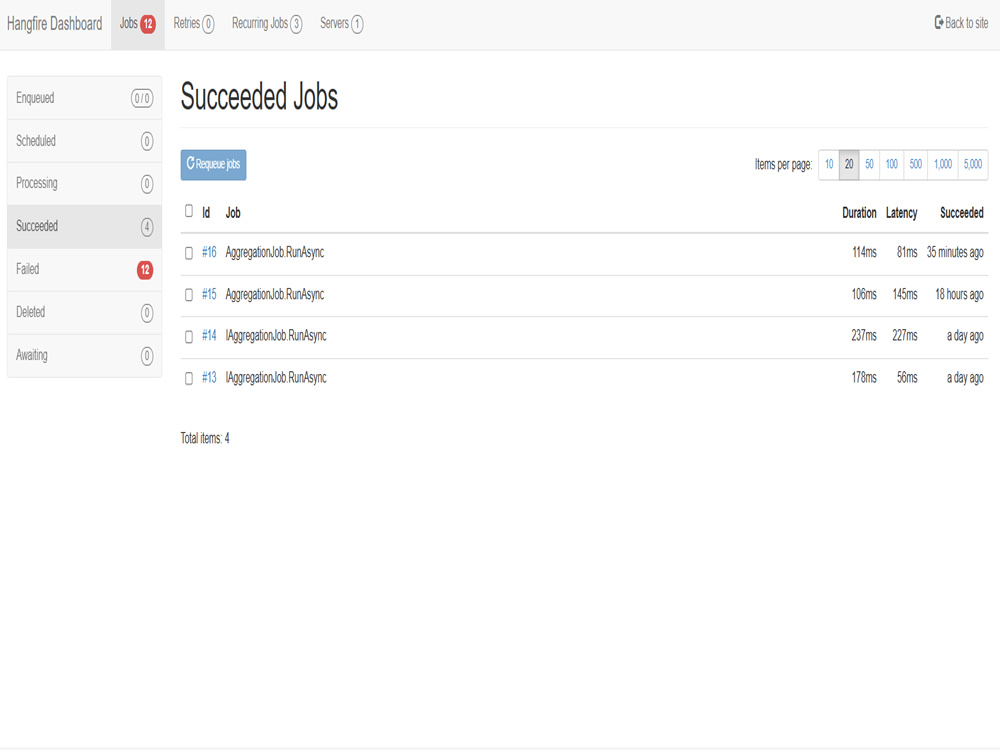This screenshot has height=750, width=1000.
Task: Set items per page to 20
Action: pos(849,165)
